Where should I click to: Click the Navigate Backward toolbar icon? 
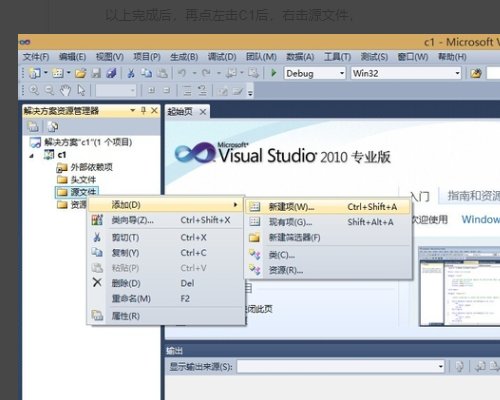[x=231, y=73]
